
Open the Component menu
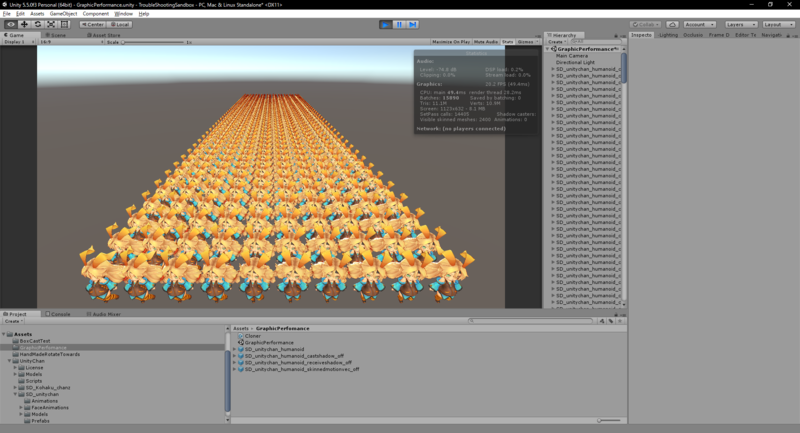tap(95, 14)
